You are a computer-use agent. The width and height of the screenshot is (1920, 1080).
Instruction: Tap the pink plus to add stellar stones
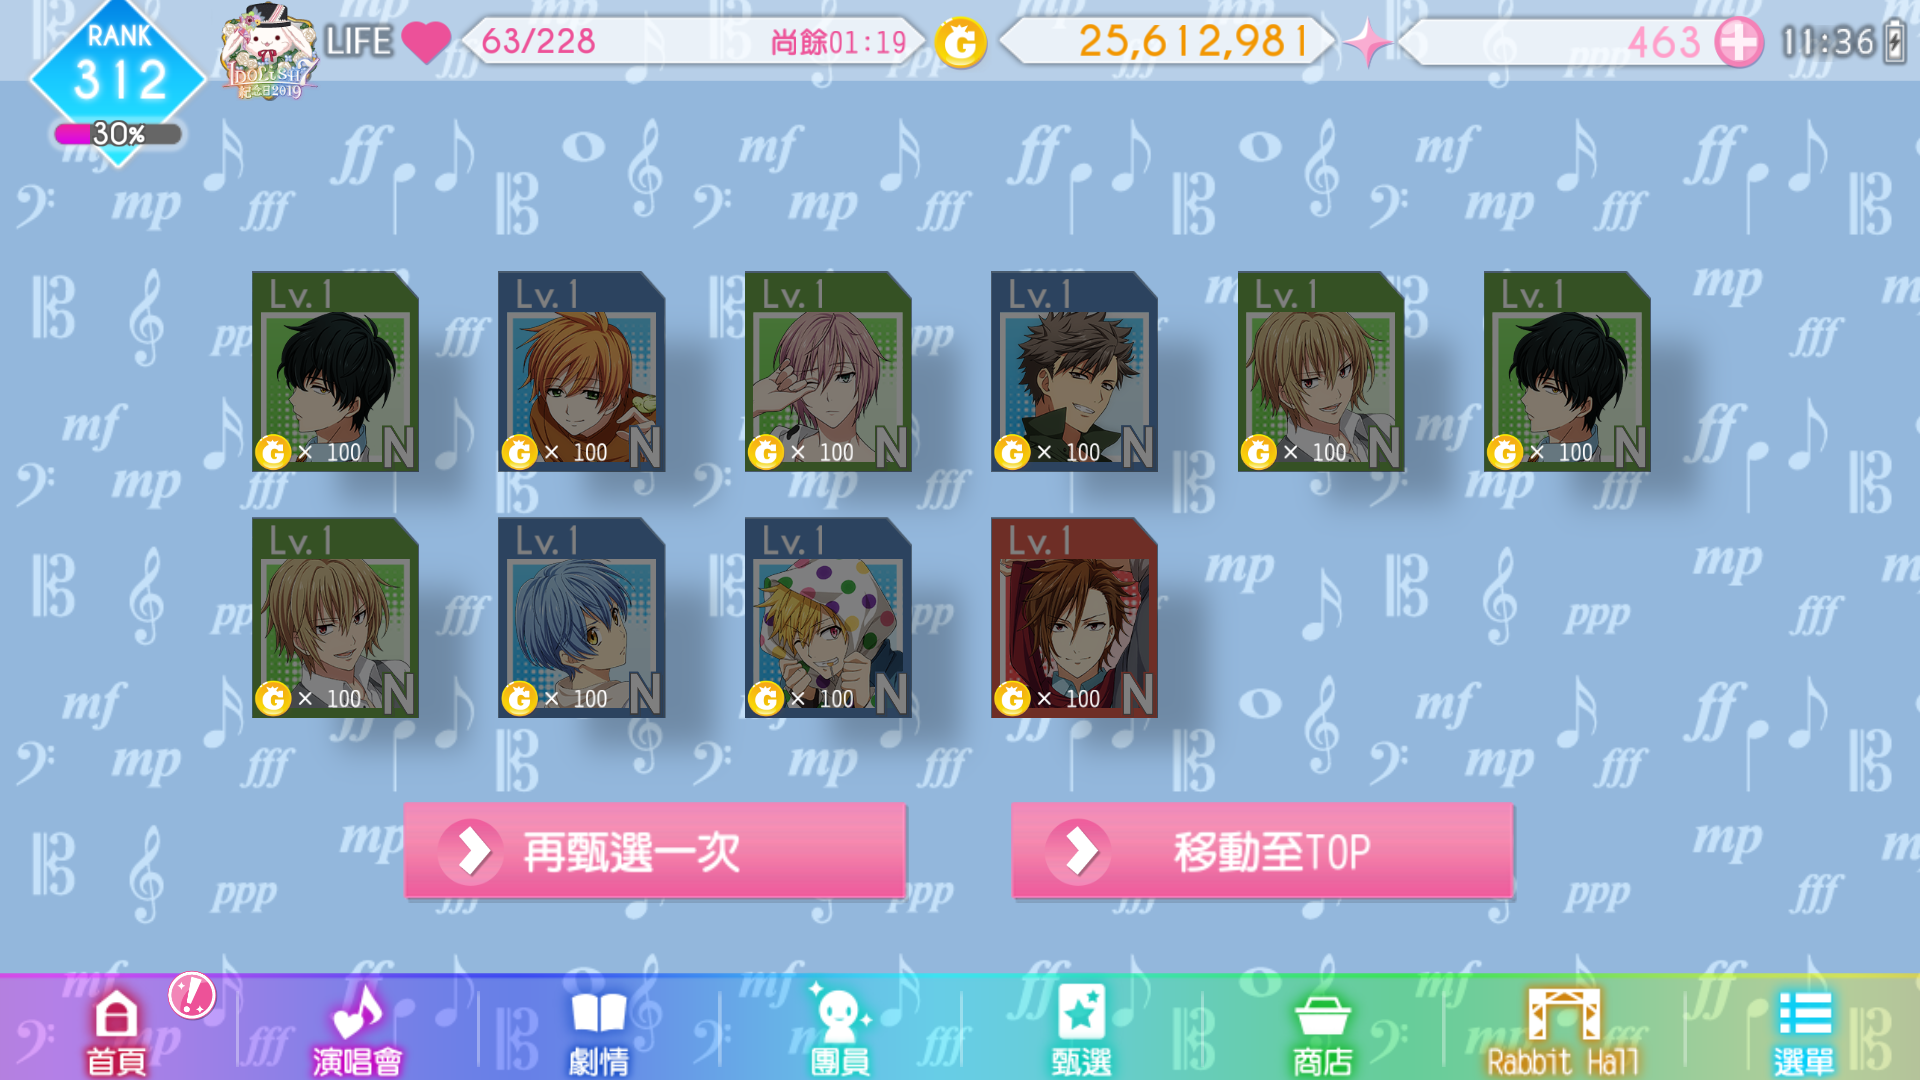(x=1739, y=42)
